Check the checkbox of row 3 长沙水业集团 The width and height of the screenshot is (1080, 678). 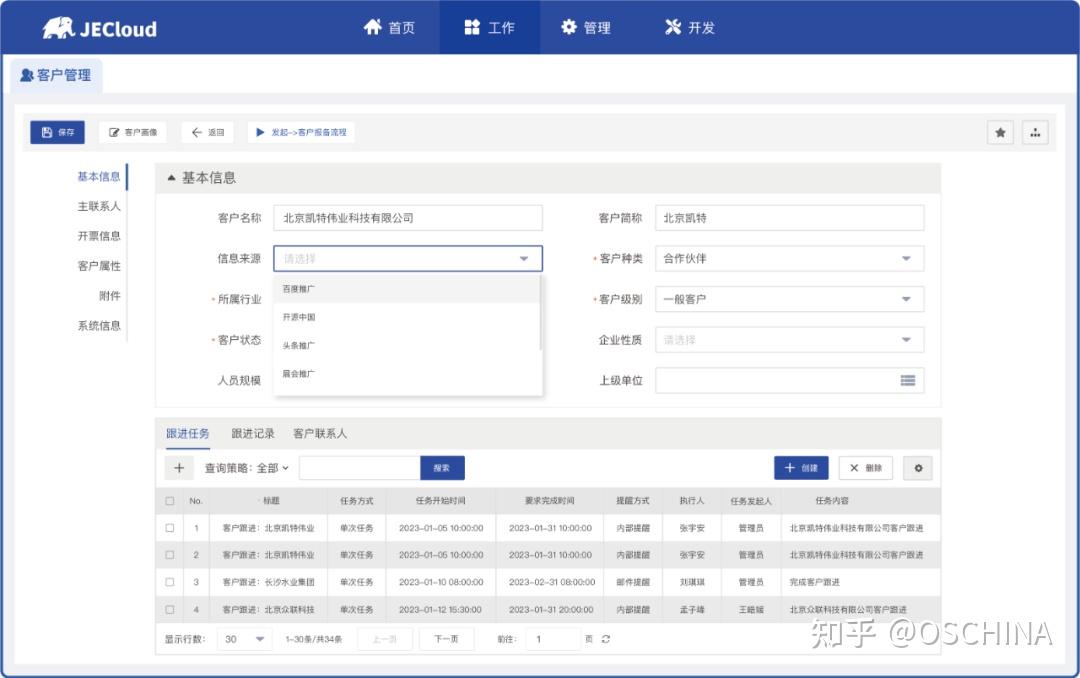[x=169, y=581]
